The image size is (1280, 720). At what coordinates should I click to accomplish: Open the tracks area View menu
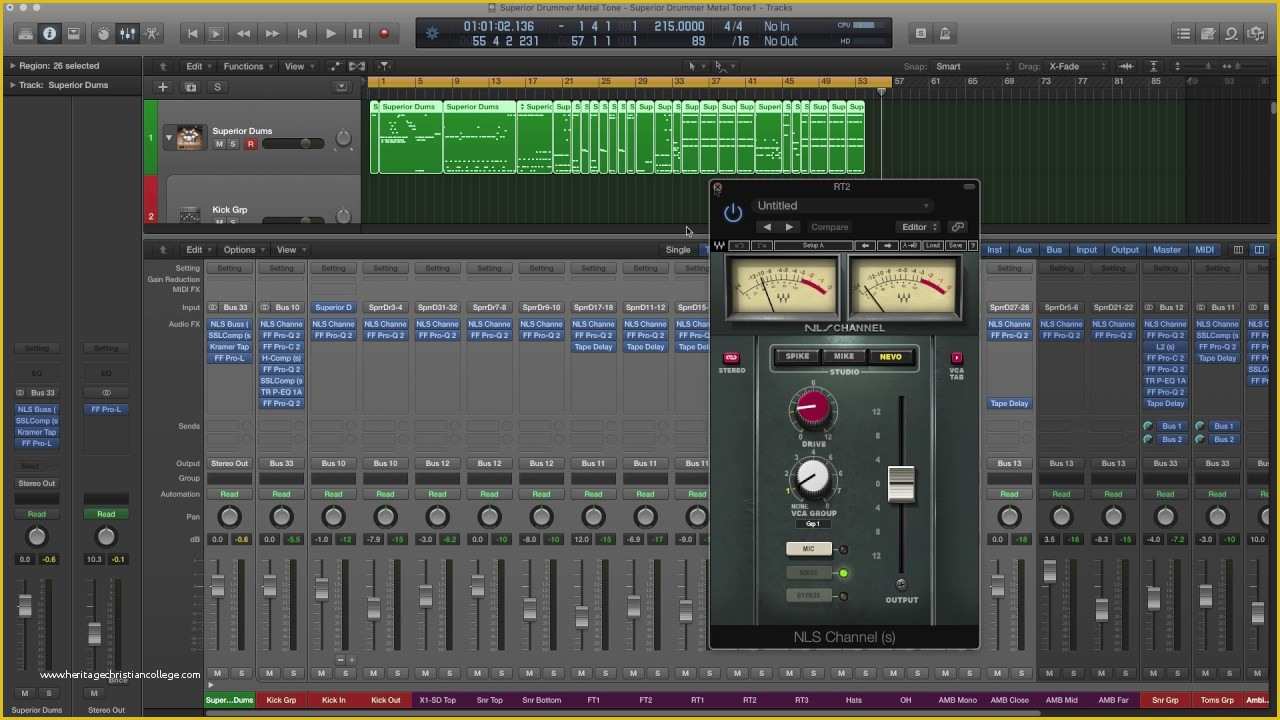click(x=298, y=66)
